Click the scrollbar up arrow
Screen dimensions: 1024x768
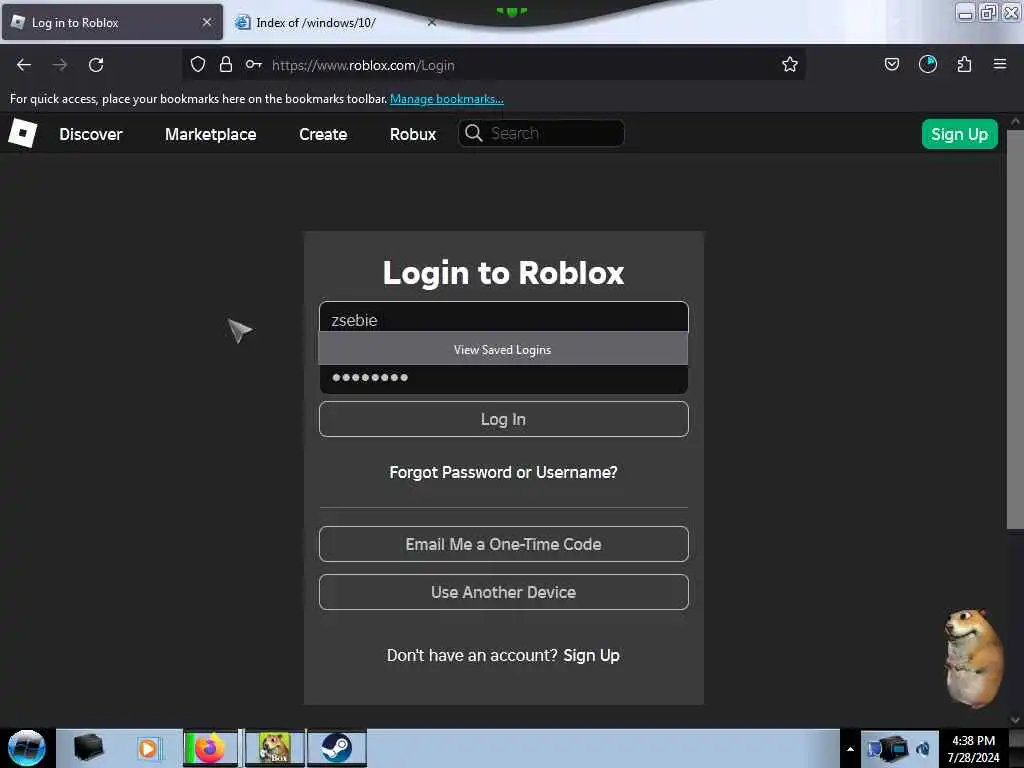point(1015,121)
